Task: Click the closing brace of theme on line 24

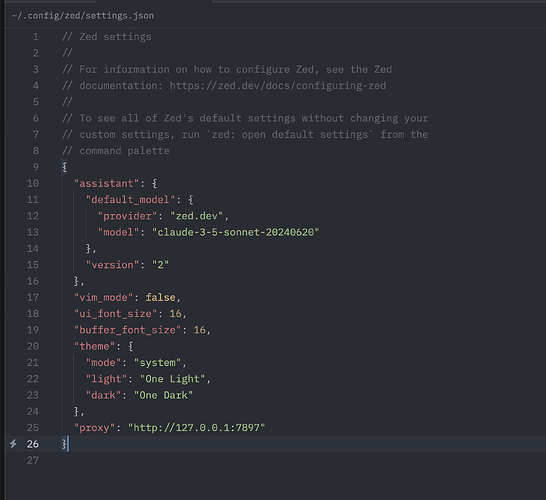Action: click(x=76, y=412)
